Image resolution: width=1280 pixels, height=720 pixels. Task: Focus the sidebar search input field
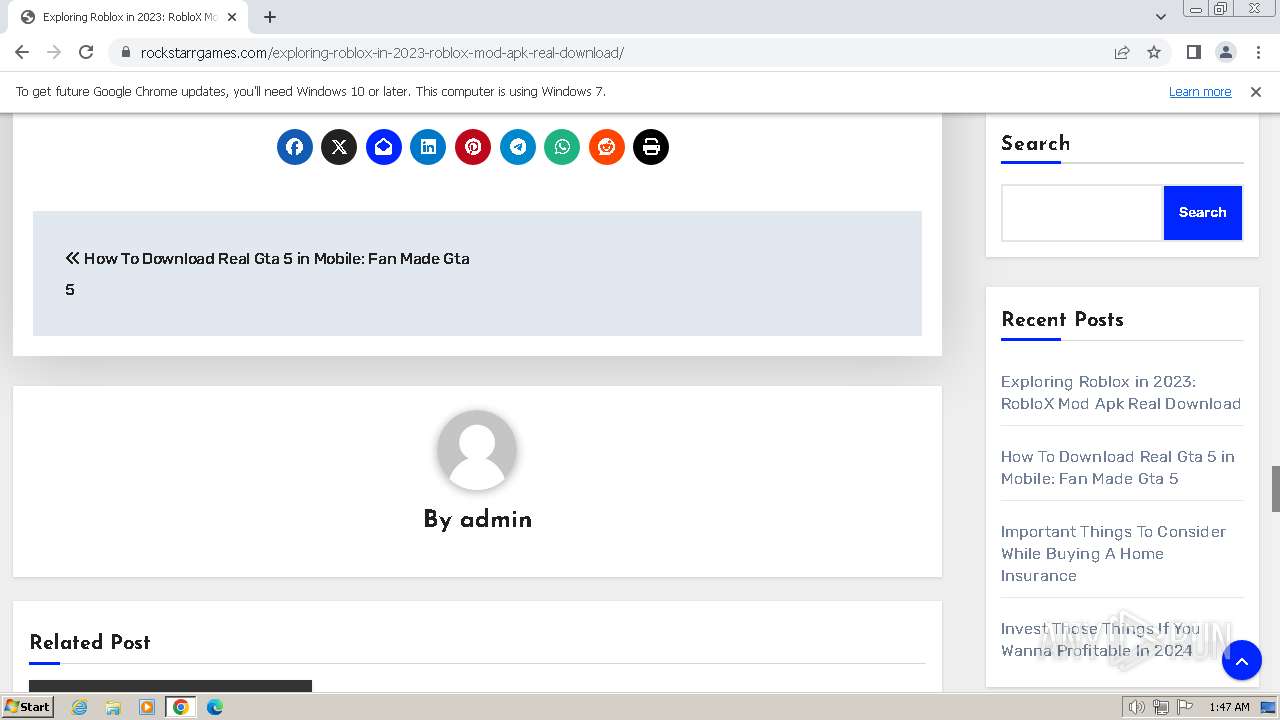click(x=1082, y=212)
